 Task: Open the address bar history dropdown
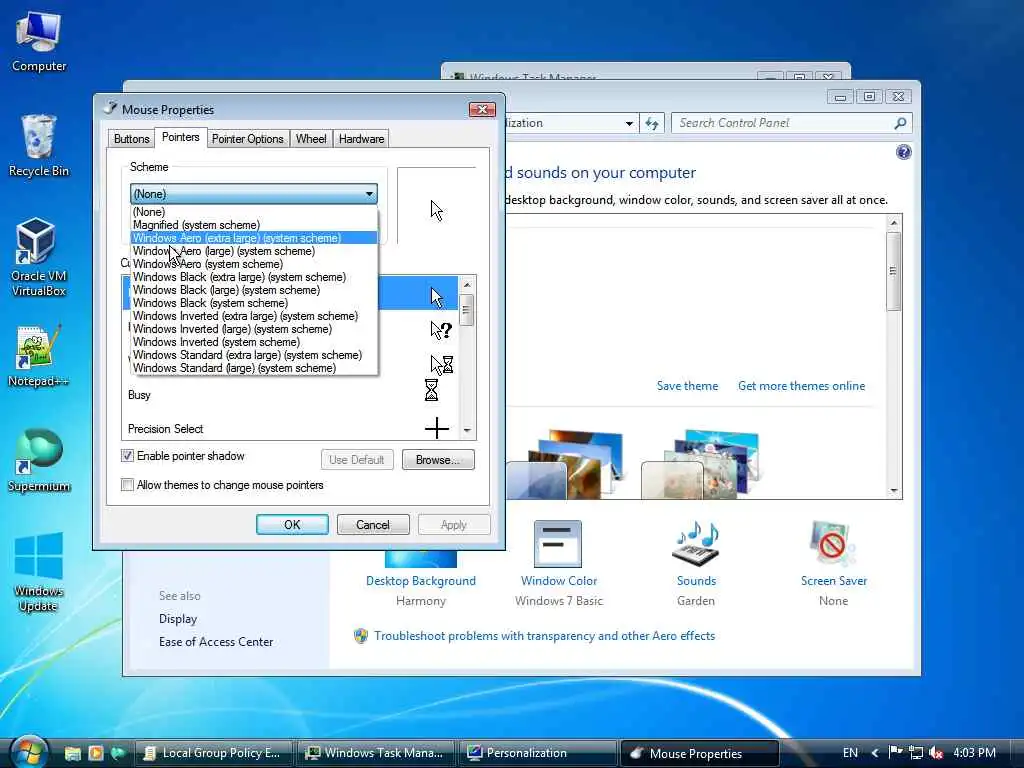(x=629, y=123)
